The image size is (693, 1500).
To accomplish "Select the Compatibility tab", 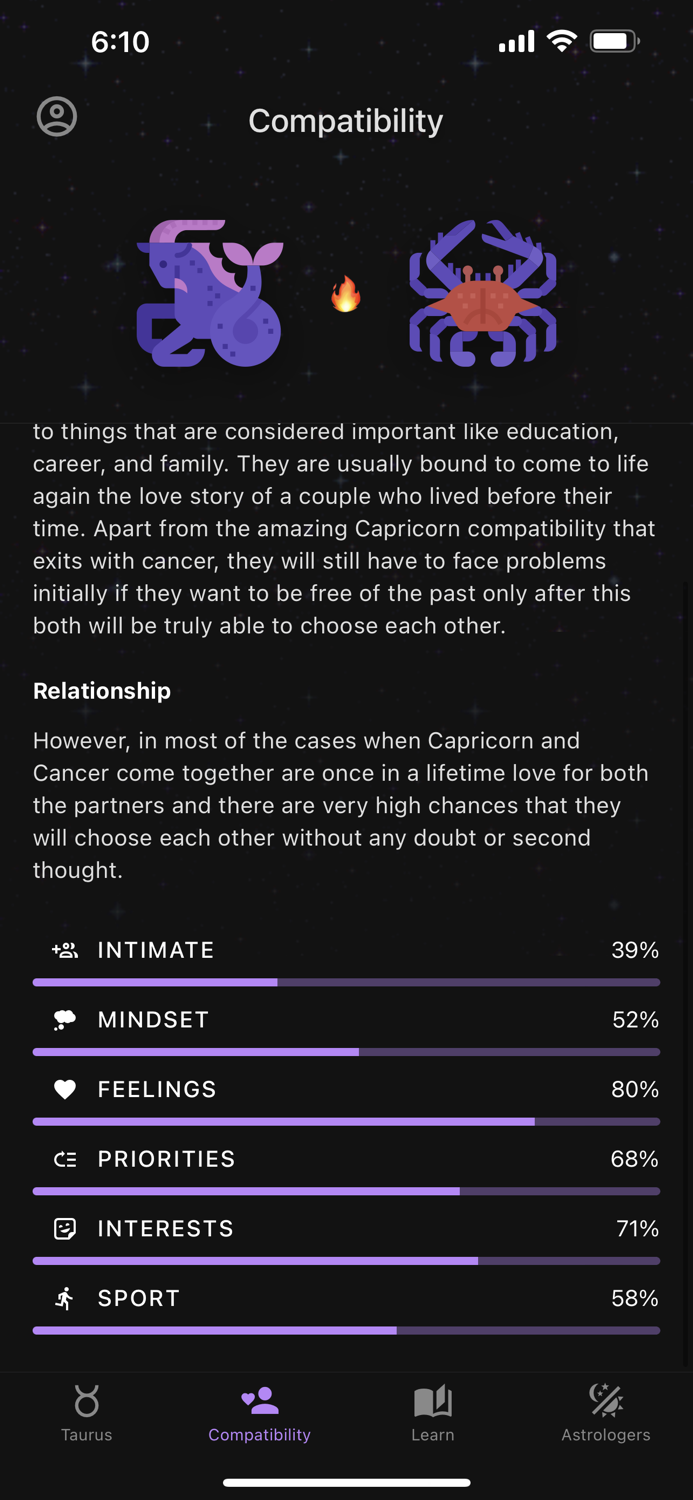I will [x=259, y=1412].
